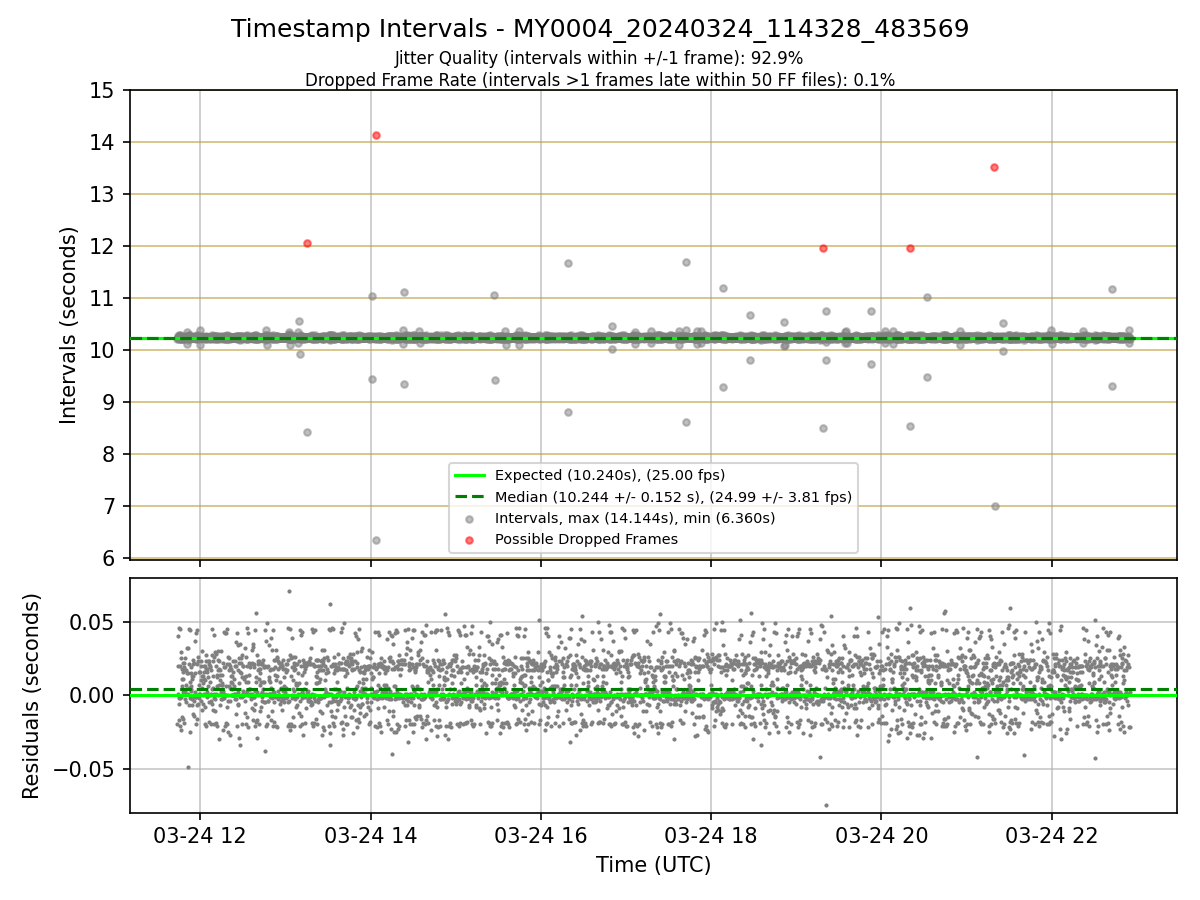Click the residuals tick label '0.00'

pos(94,696)
